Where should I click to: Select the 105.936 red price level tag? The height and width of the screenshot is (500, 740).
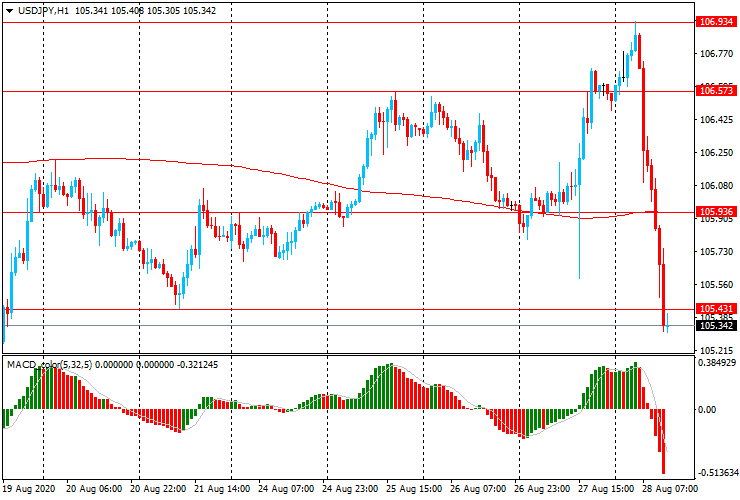pyautogui.click(x=716, y=212)
